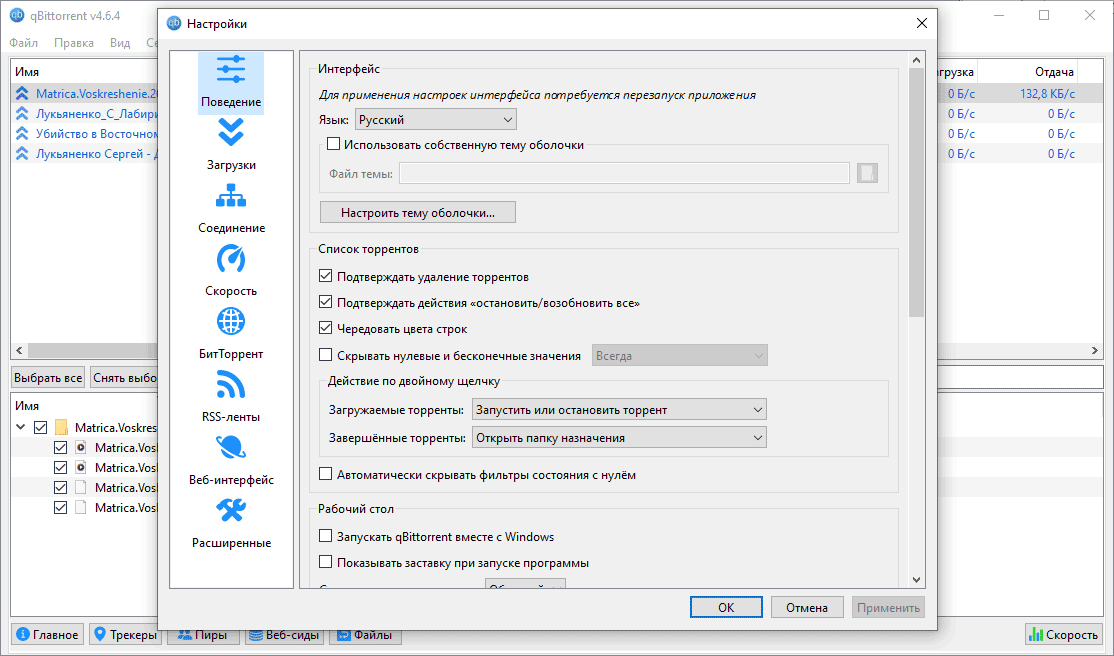Show the Скорость tab at bottom right
Image resolution: width=1114 pixels, height=656 pixels.
(x=1064, y=635)
